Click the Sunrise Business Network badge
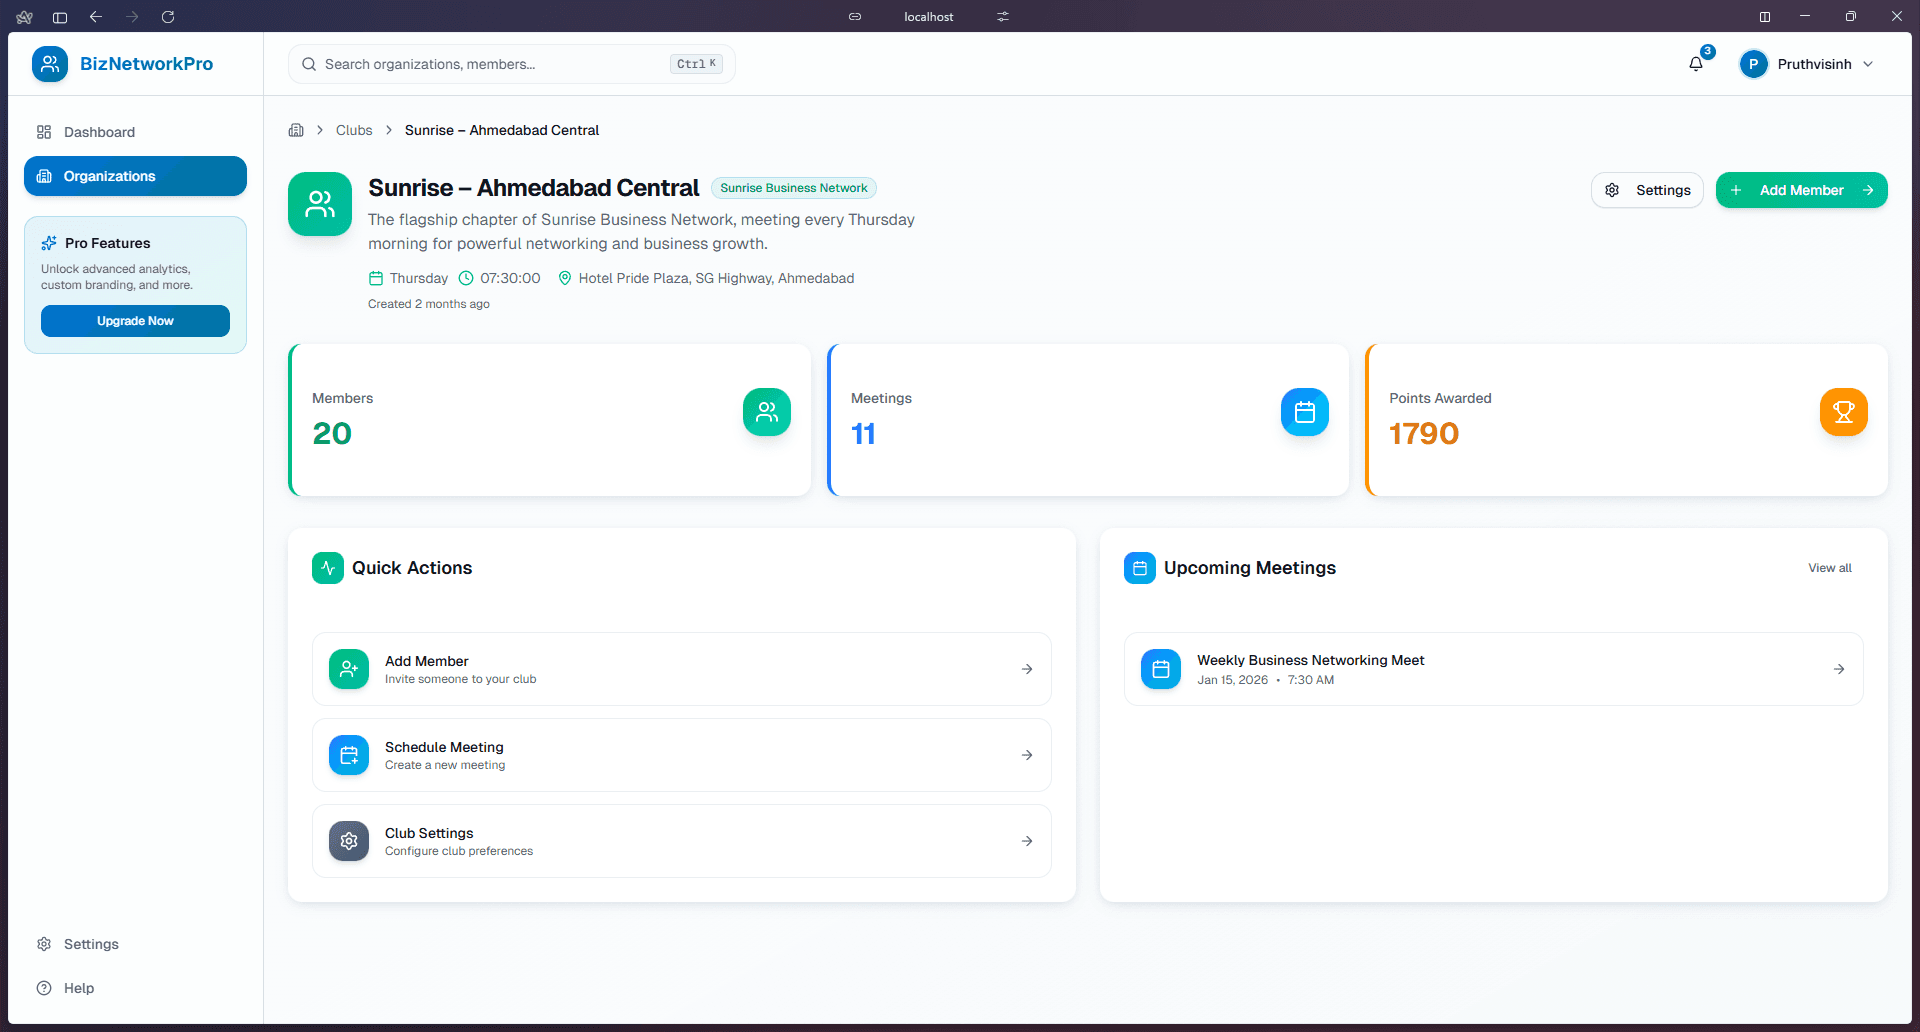 pyautogui.click(x=793, y=188)
